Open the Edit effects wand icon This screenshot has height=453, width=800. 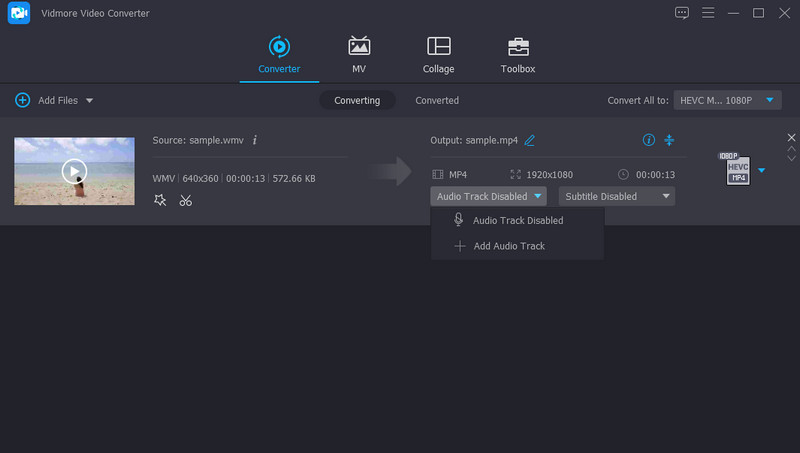point(160,200)
